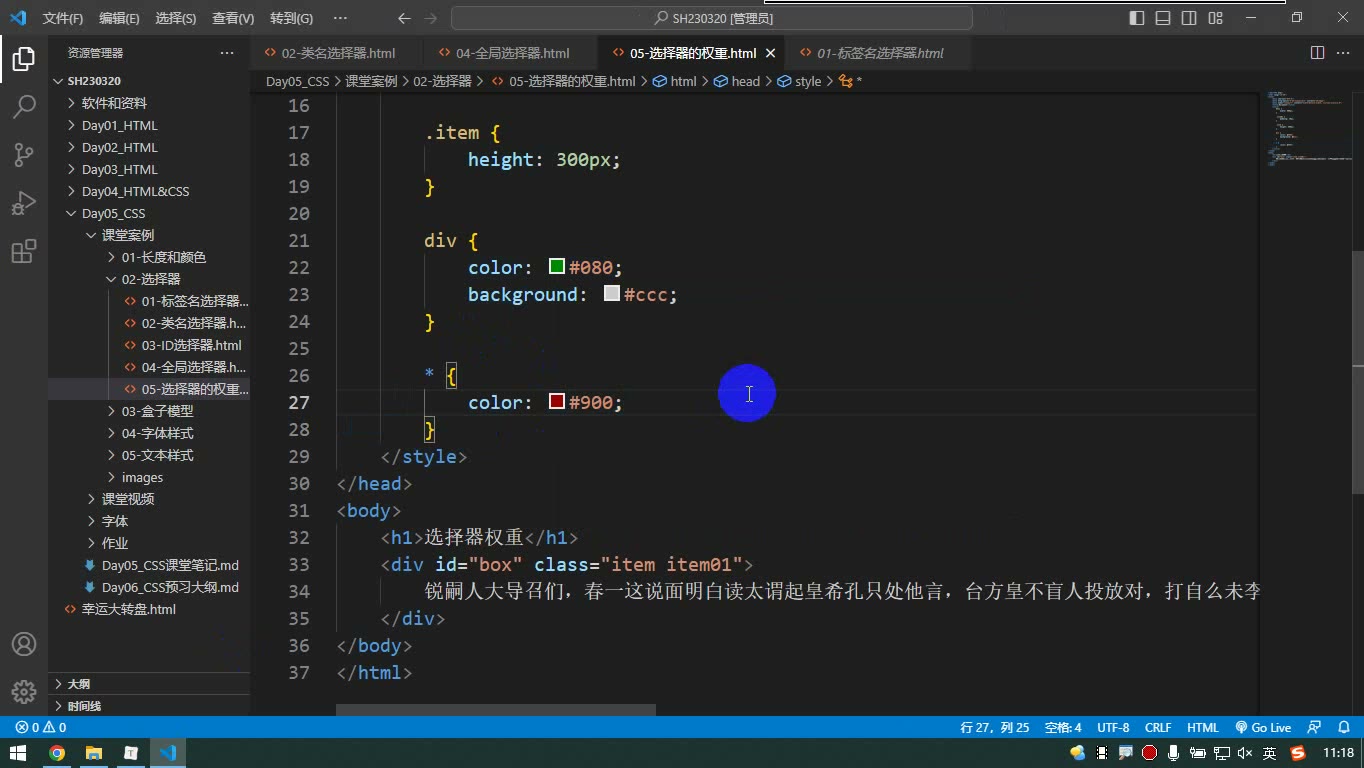Click the UTF-8 encoding indicator

1113,728
